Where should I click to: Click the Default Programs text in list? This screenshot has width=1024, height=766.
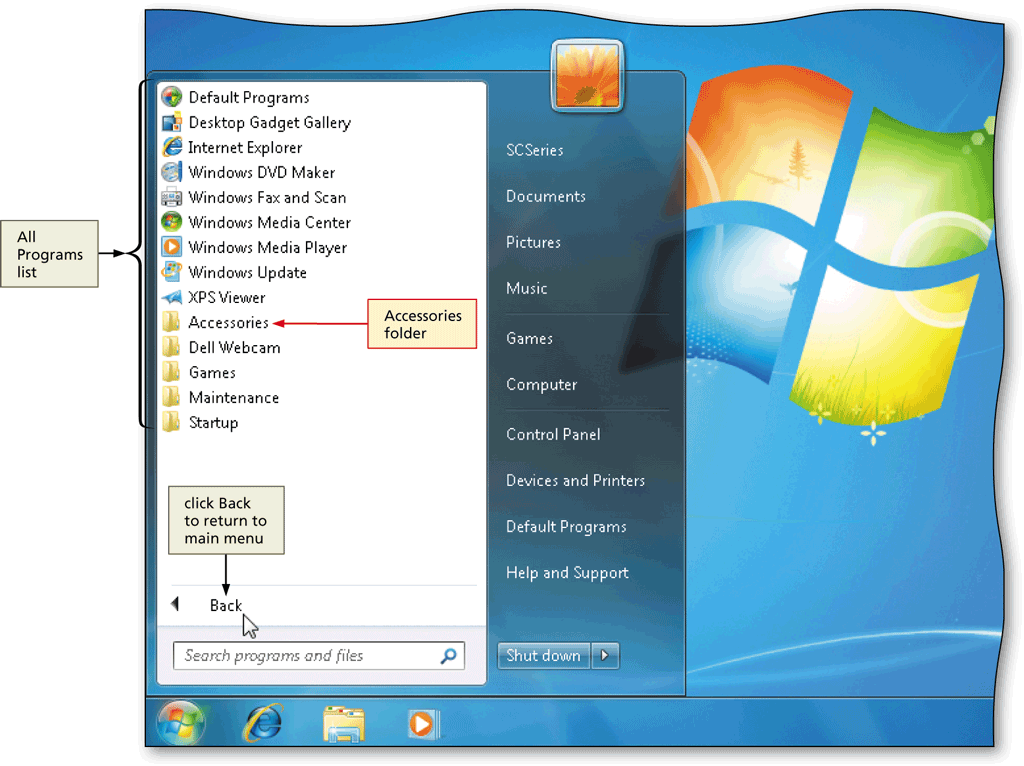pyautogui.click(x=249, y=98)
